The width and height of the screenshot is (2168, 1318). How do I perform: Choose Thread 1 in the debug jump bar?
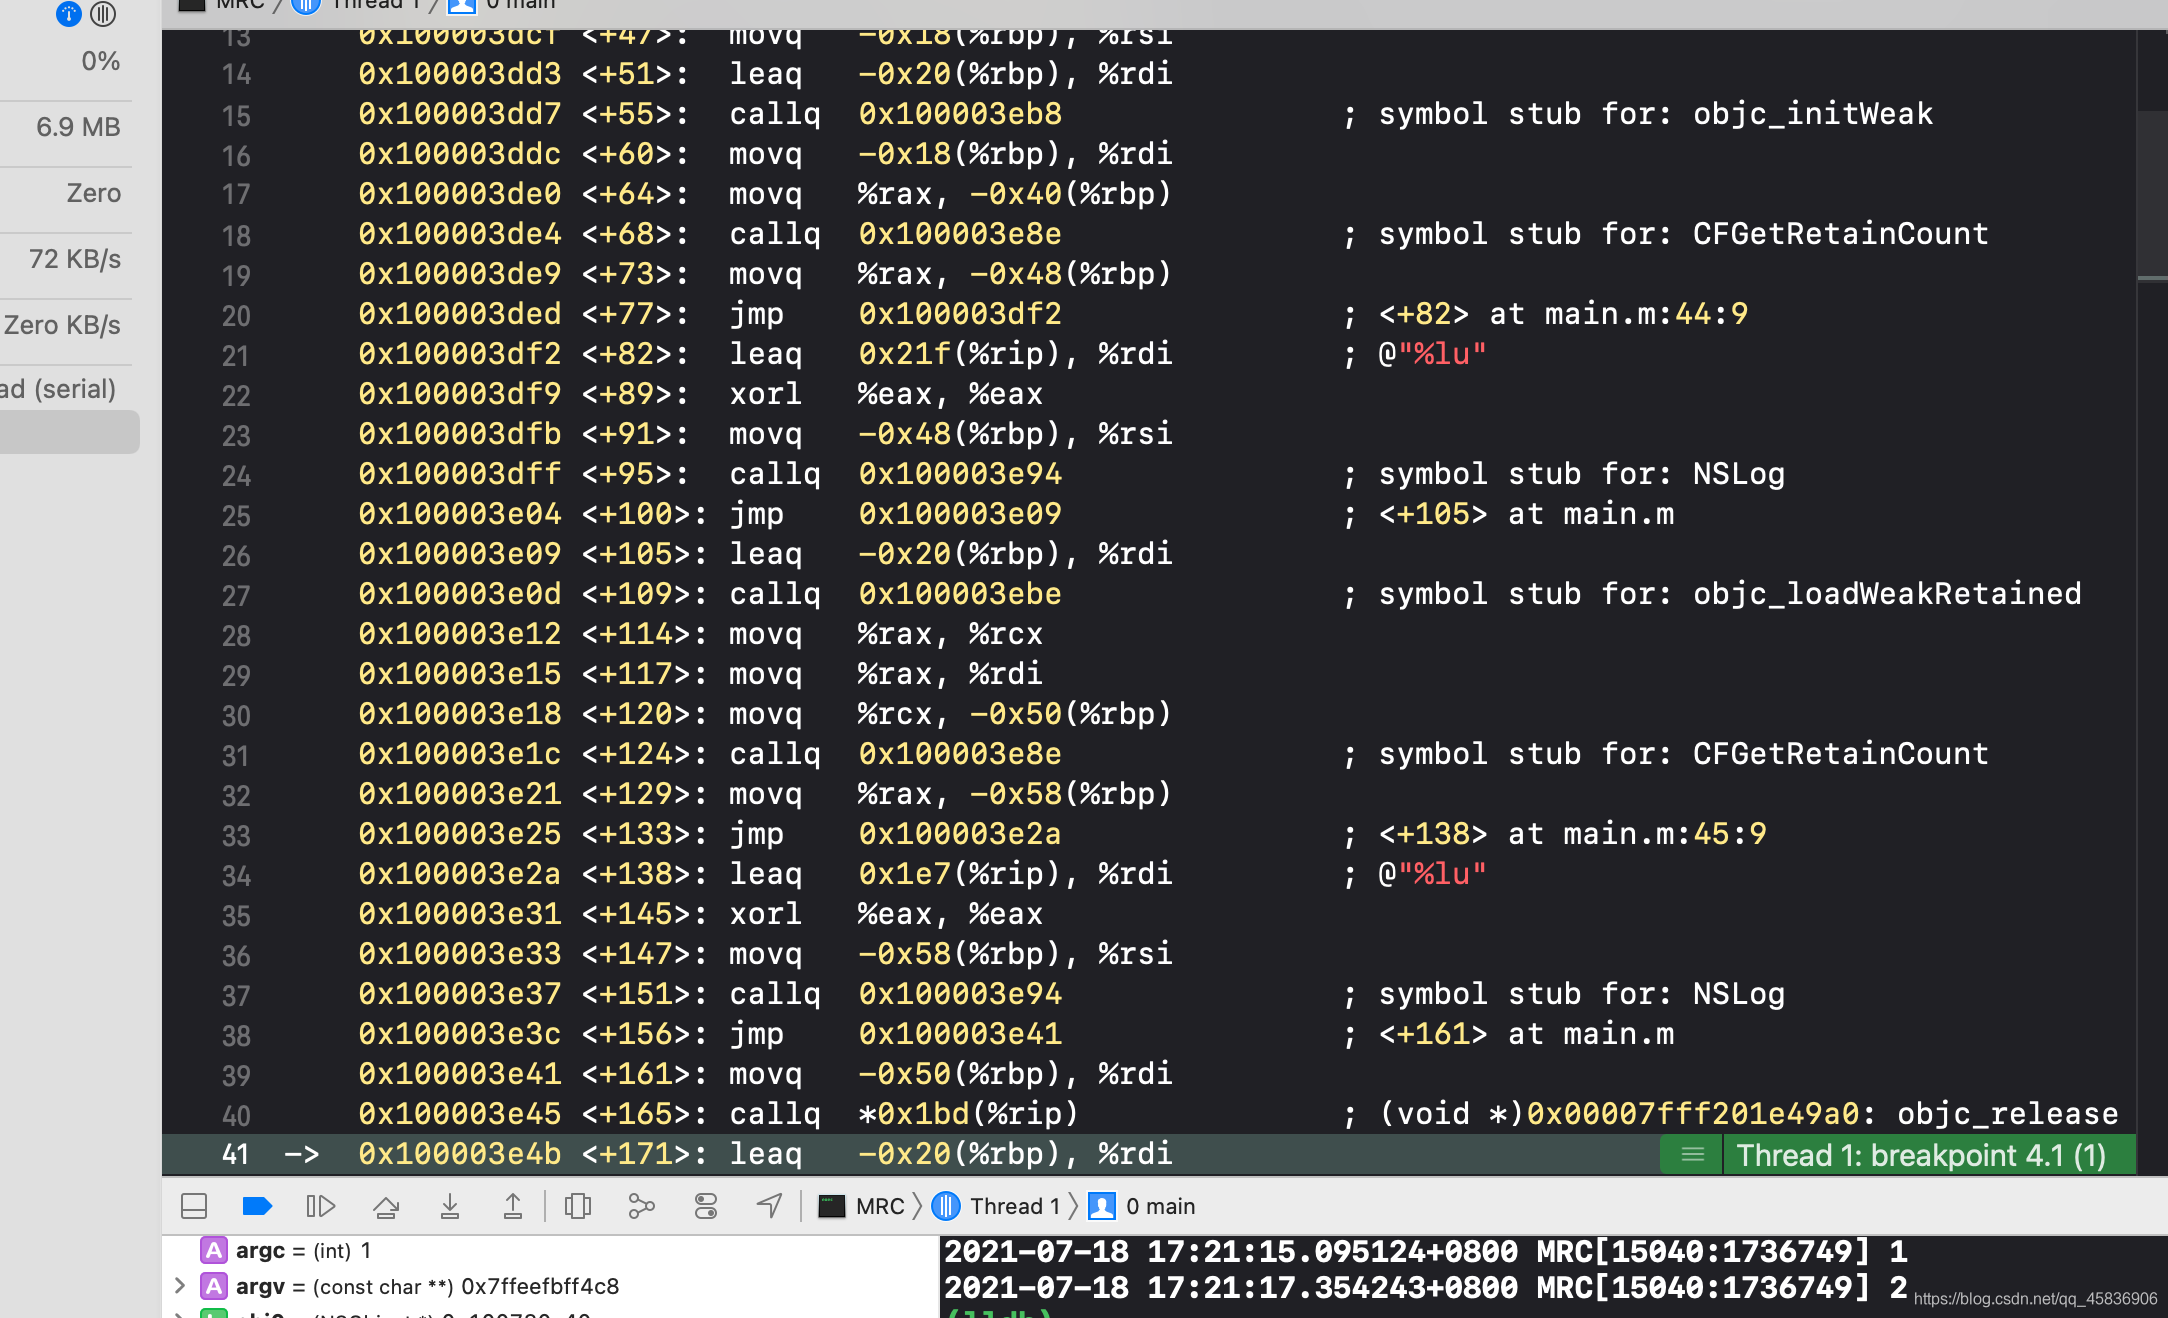click(x=997, y=1206)
